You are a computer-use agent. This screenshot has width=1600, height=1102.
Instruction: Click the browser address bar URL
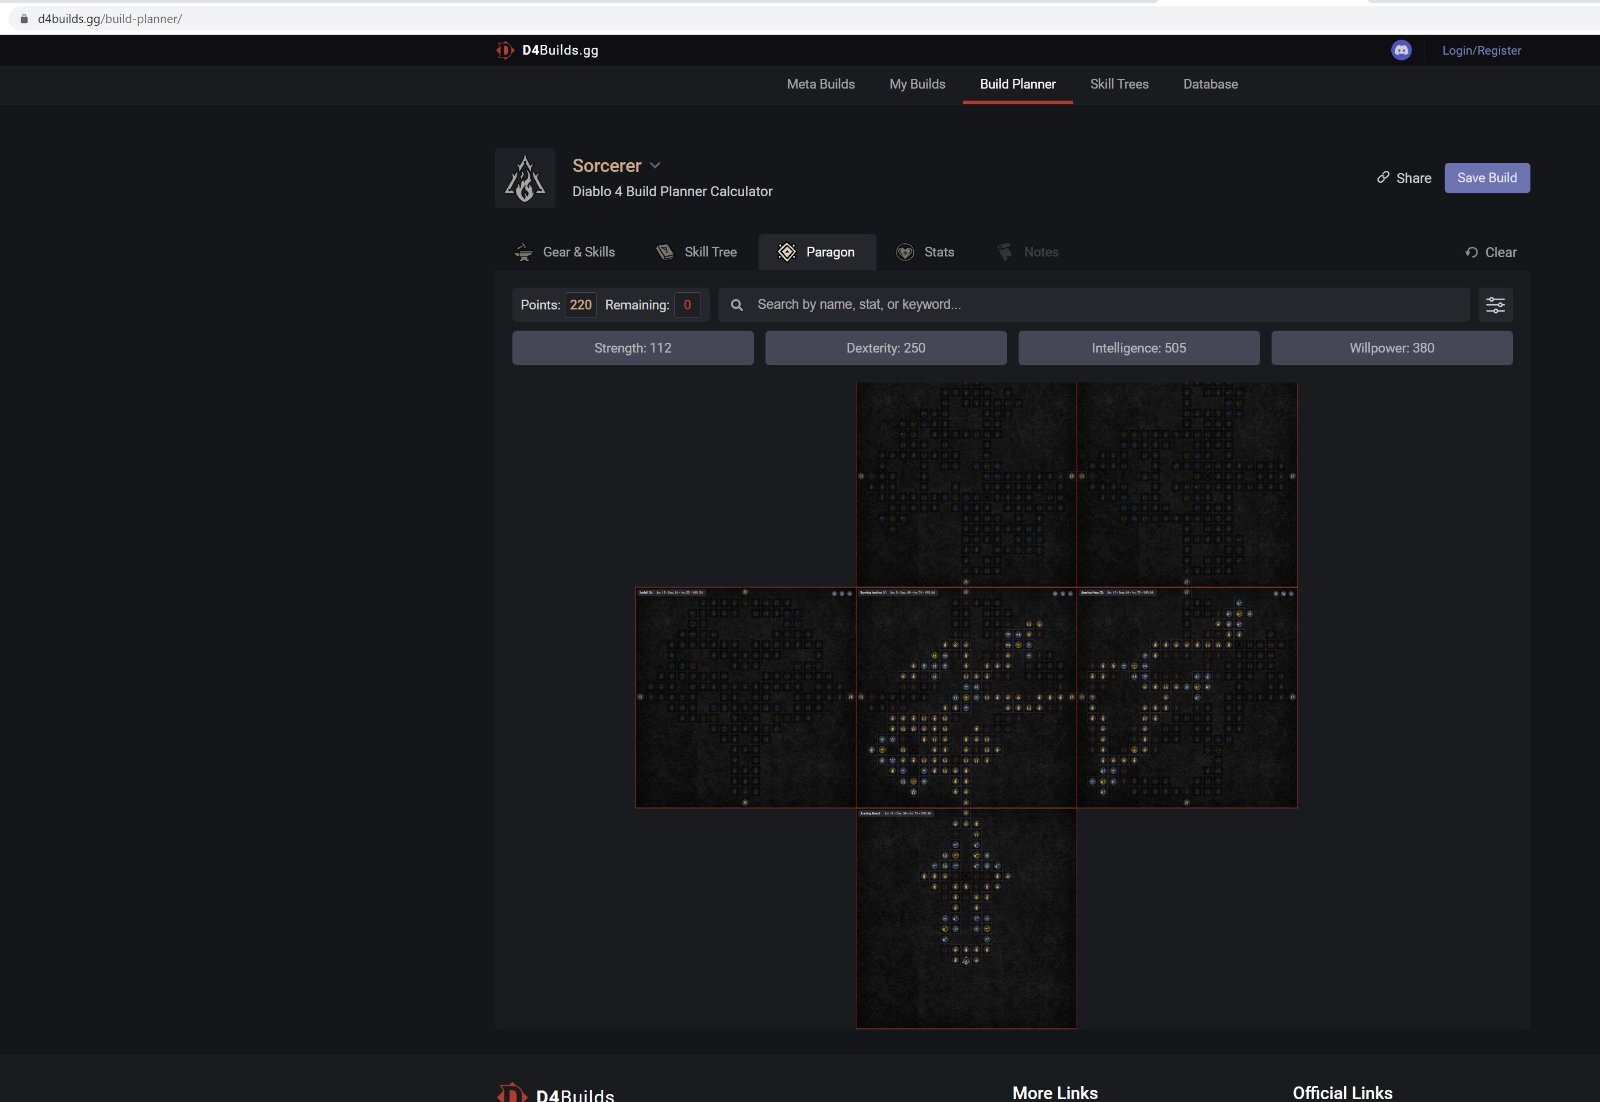click(110, 19)
